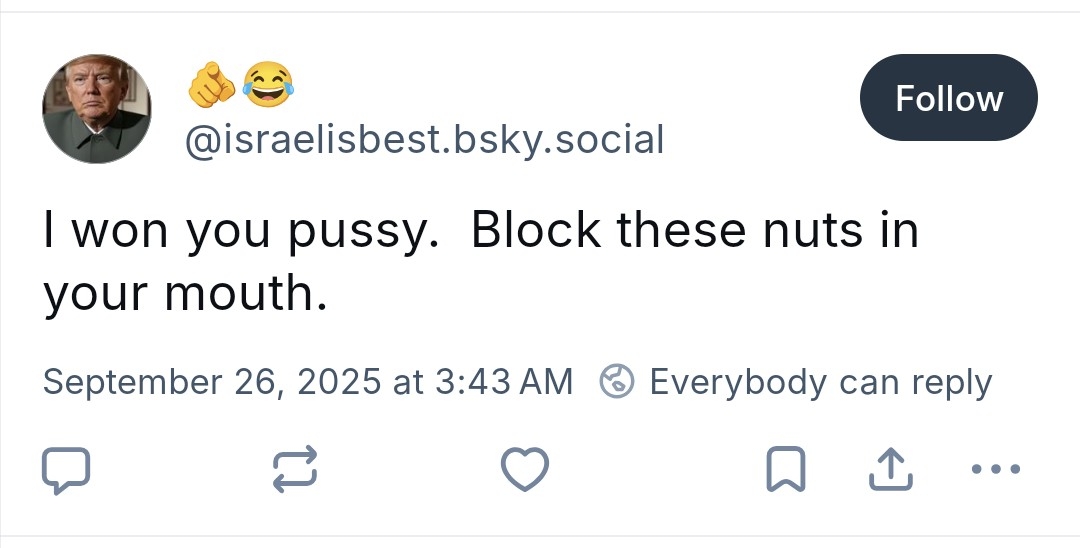The image size is (1080, 548).
Task: Click the date "September 26, 2025"
Action: pyautogui.click(x=211, y=381)
